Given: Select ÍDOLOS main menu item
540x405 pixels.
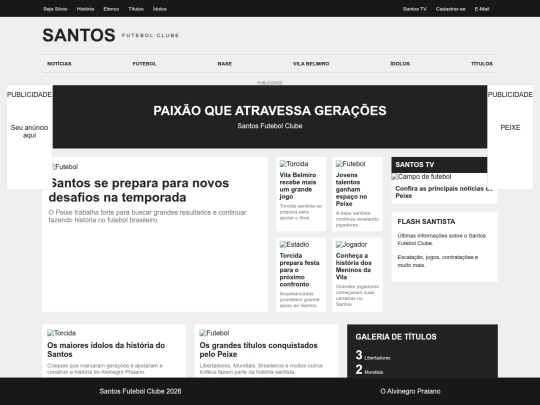Looking at the screenshot, I should tap(400, 64).
